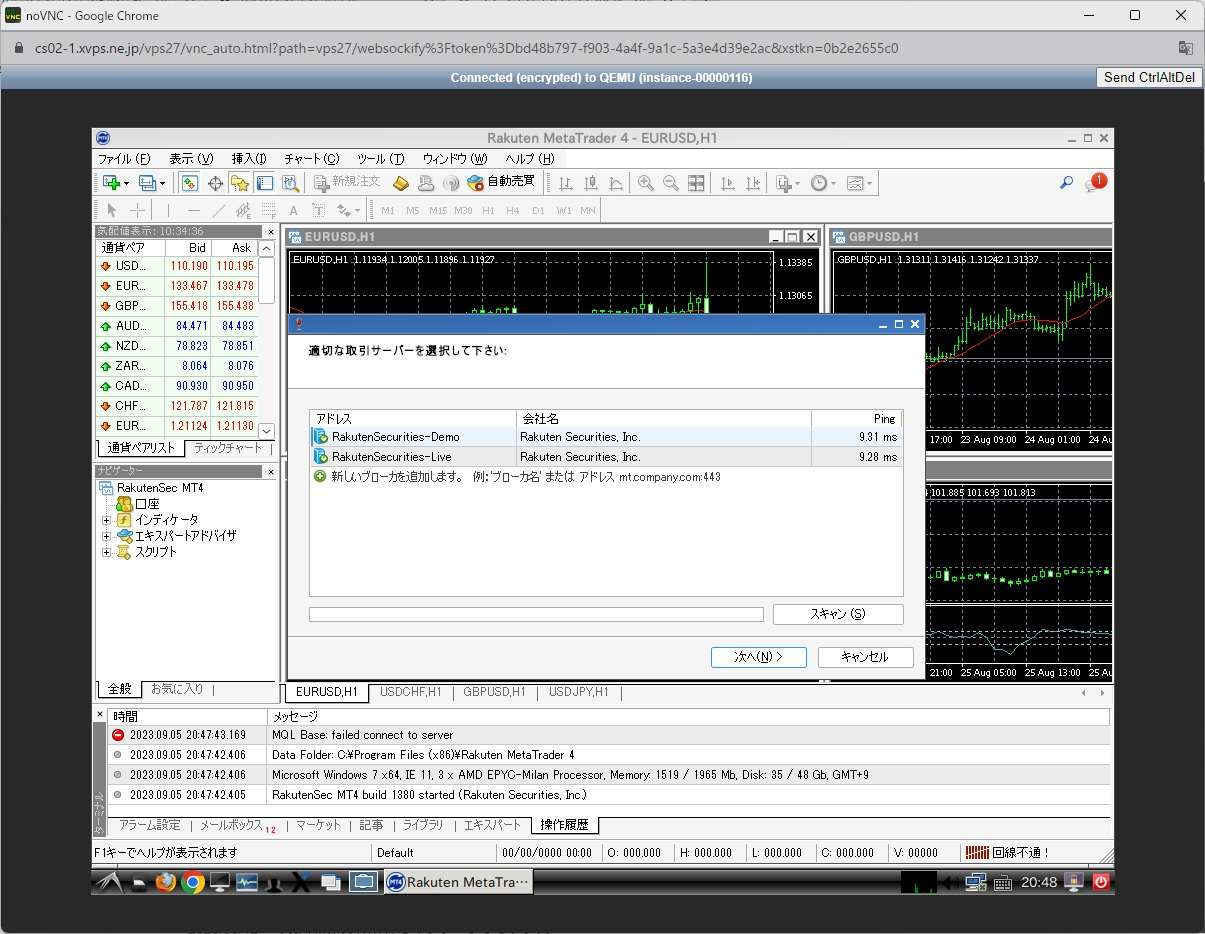1205x934 pixels.
Task: Select the bar chart icon
Action: [565, 183]
